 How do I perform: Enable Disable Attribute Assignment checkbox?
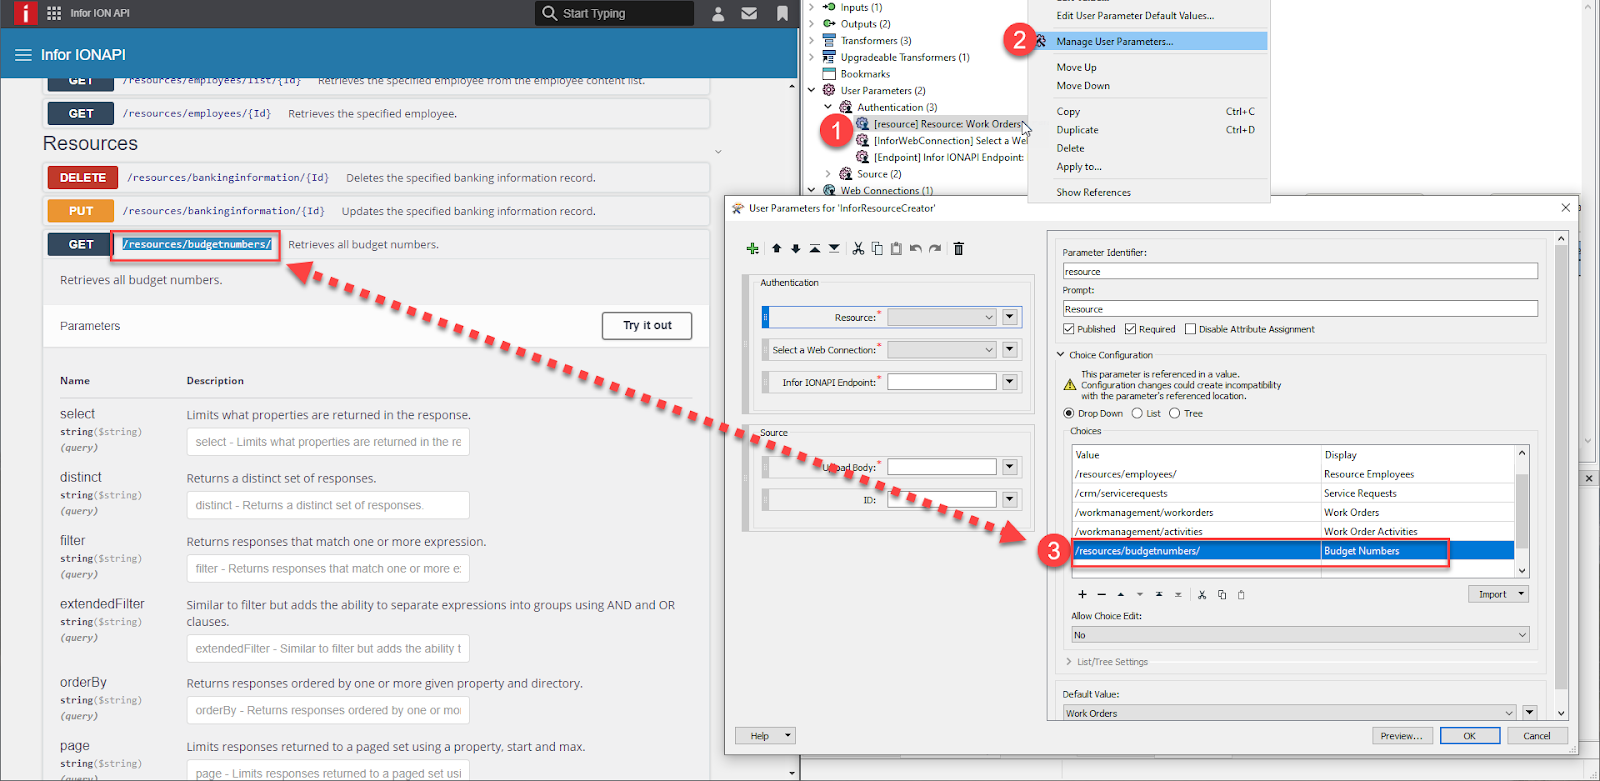point(1190,329)
